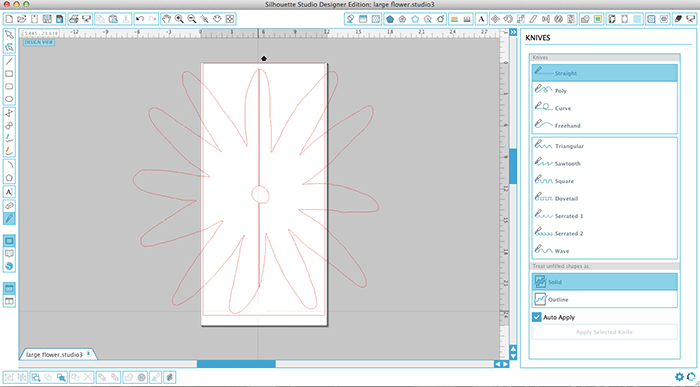Click Apply Selected Knife button
The width and height of the screenshot is (700, 387).
604,332
